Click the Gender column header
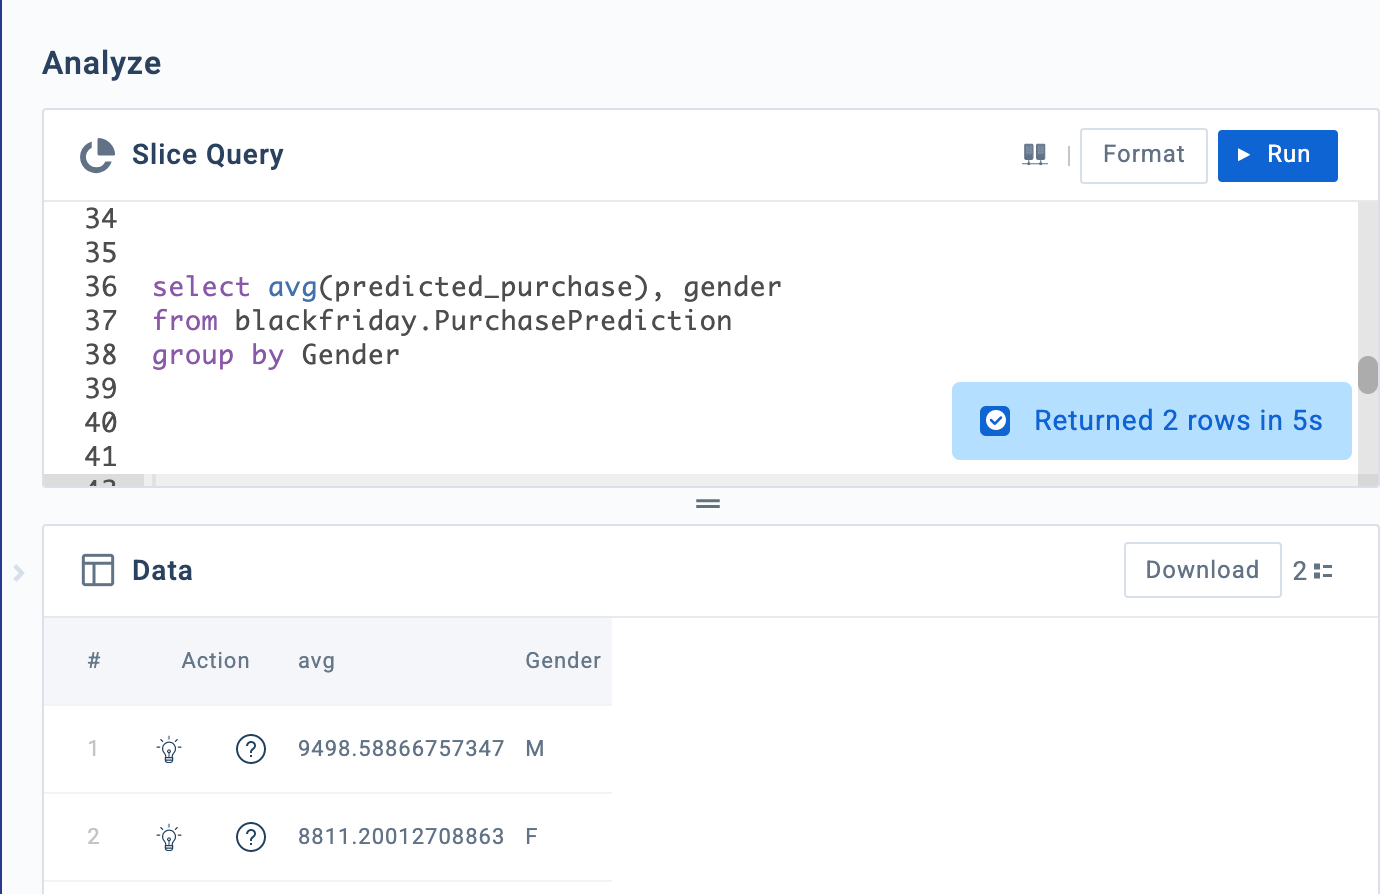This screenshot has width=1380, height=894. point(563,661)
